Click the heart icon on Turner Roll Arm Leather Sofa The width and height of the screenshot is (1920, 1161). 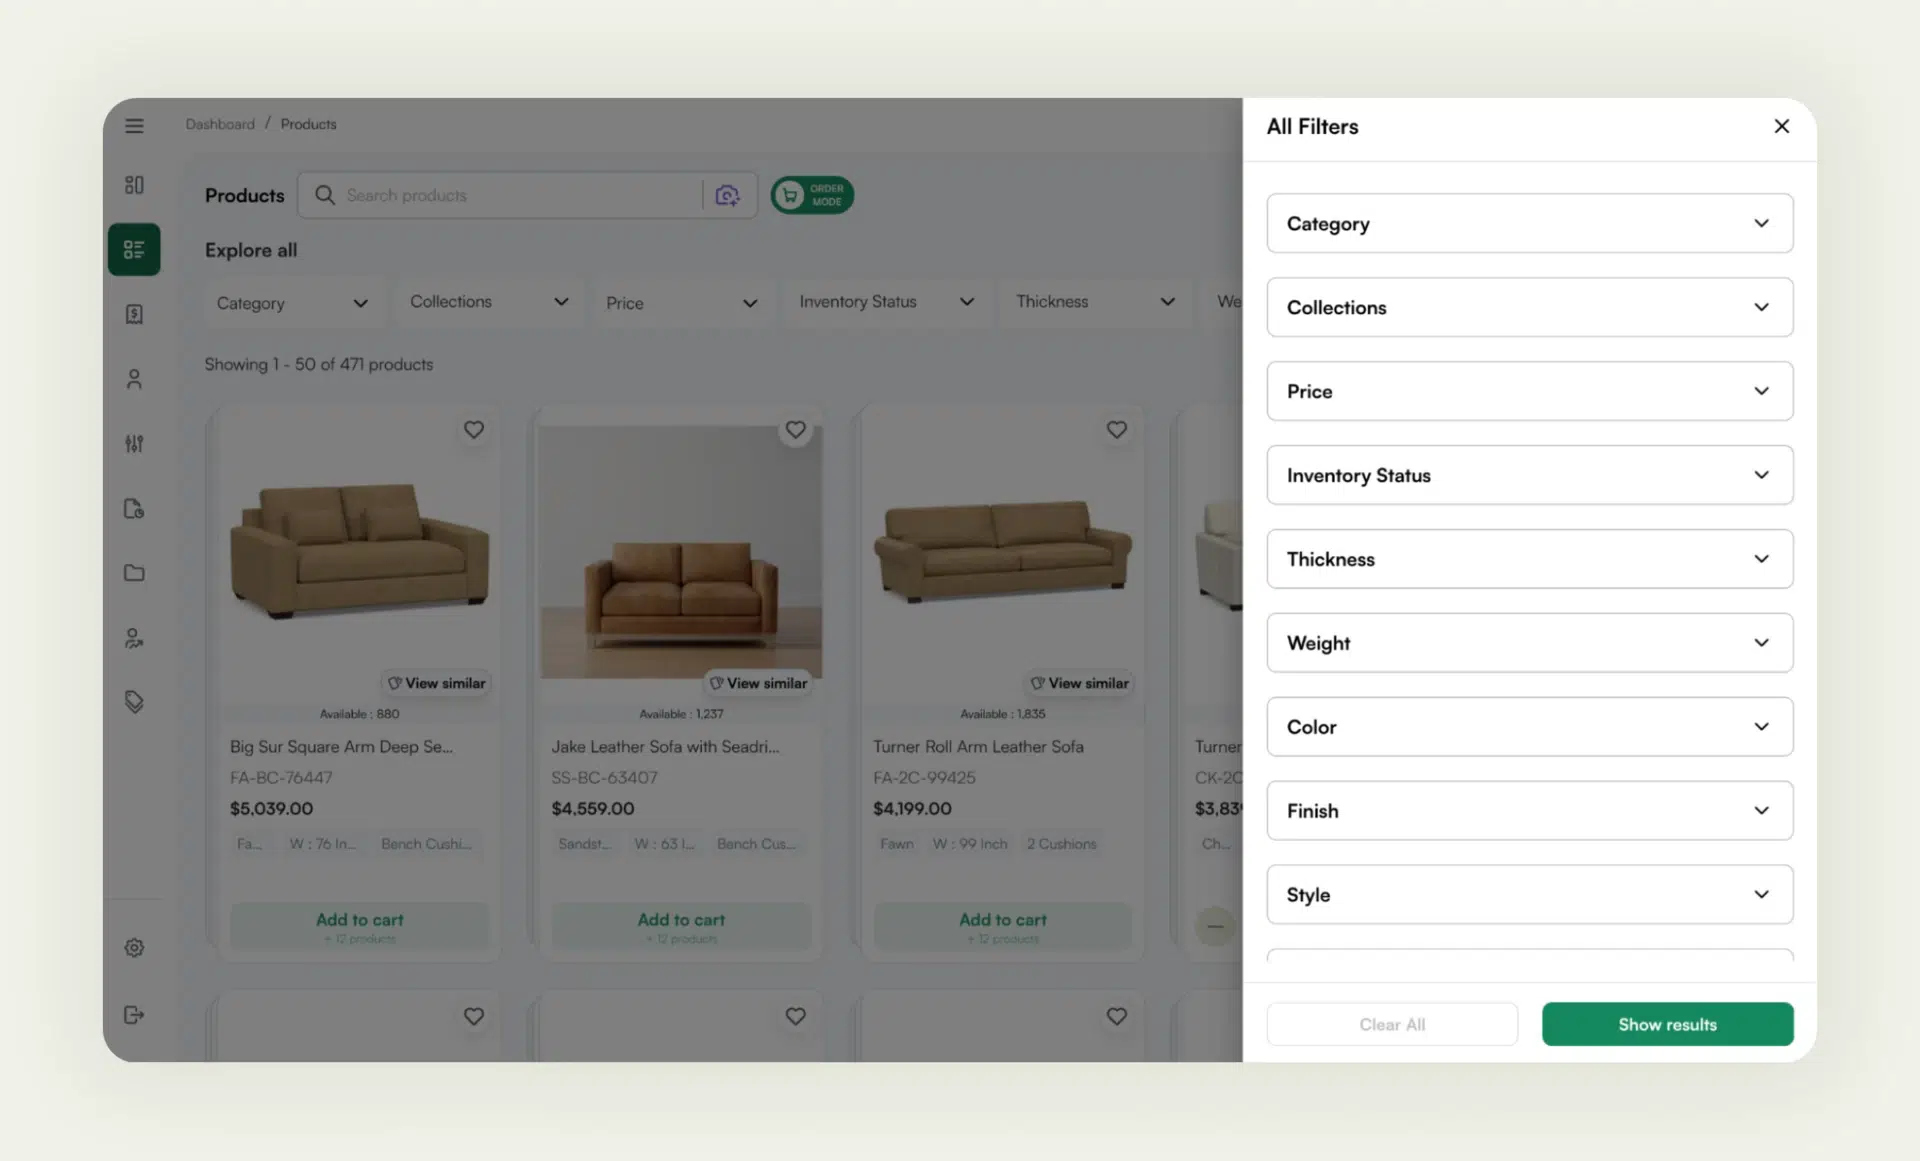1117,429
